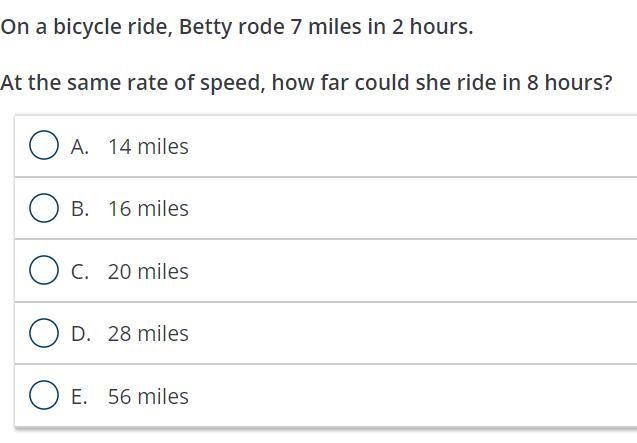The height and width of the screenshot is (443, 637).
Task: Select the radio button for option D
Action: 44,333
